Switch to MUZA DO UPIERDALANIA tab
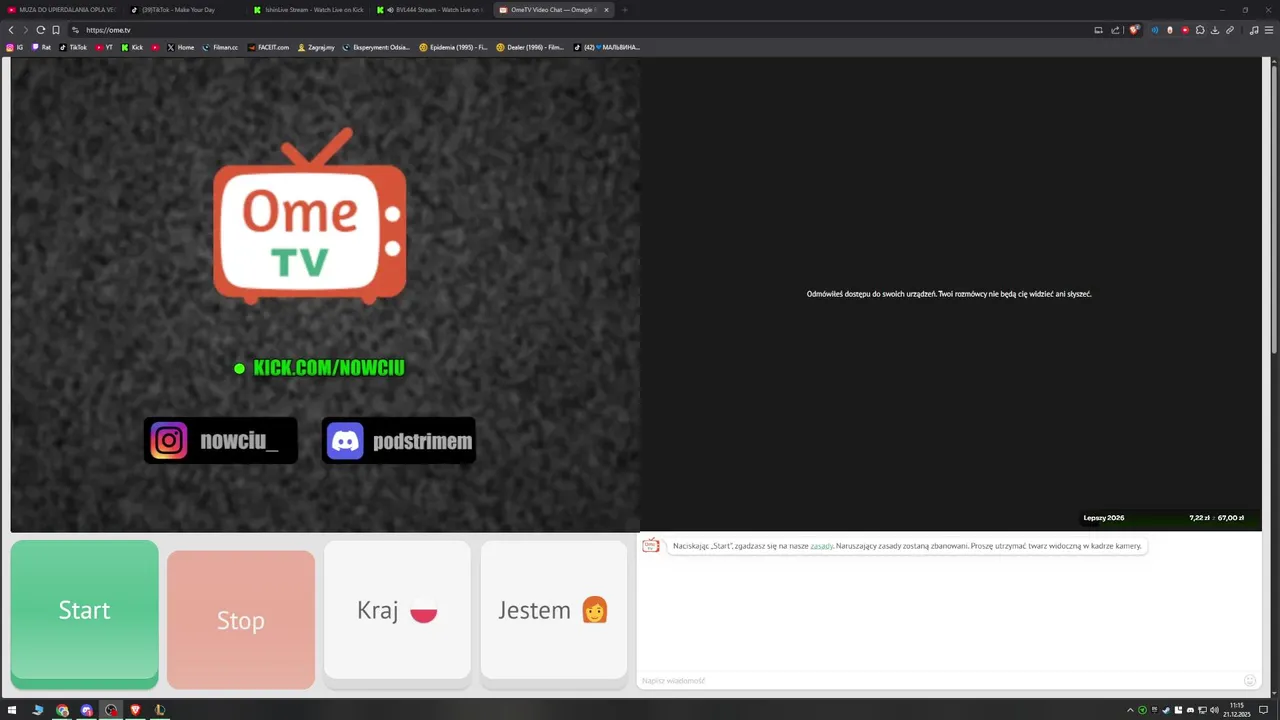The image size is (1280, 720). [x=62, y=10]
